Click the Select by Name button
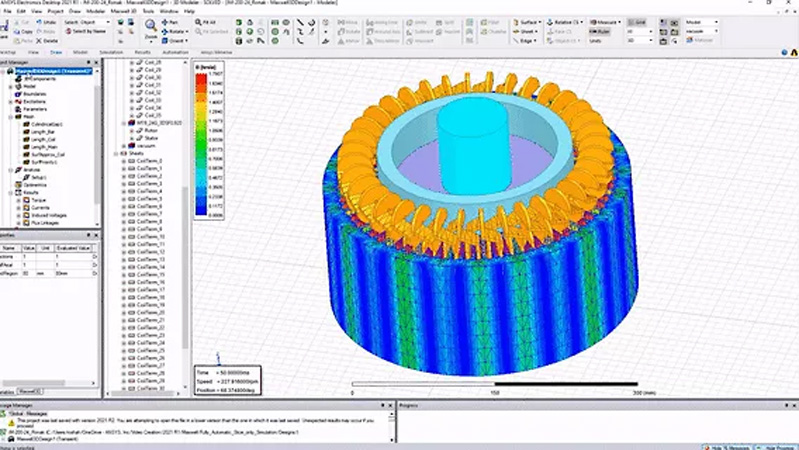 pyautogui.click(x=83, y=31)
